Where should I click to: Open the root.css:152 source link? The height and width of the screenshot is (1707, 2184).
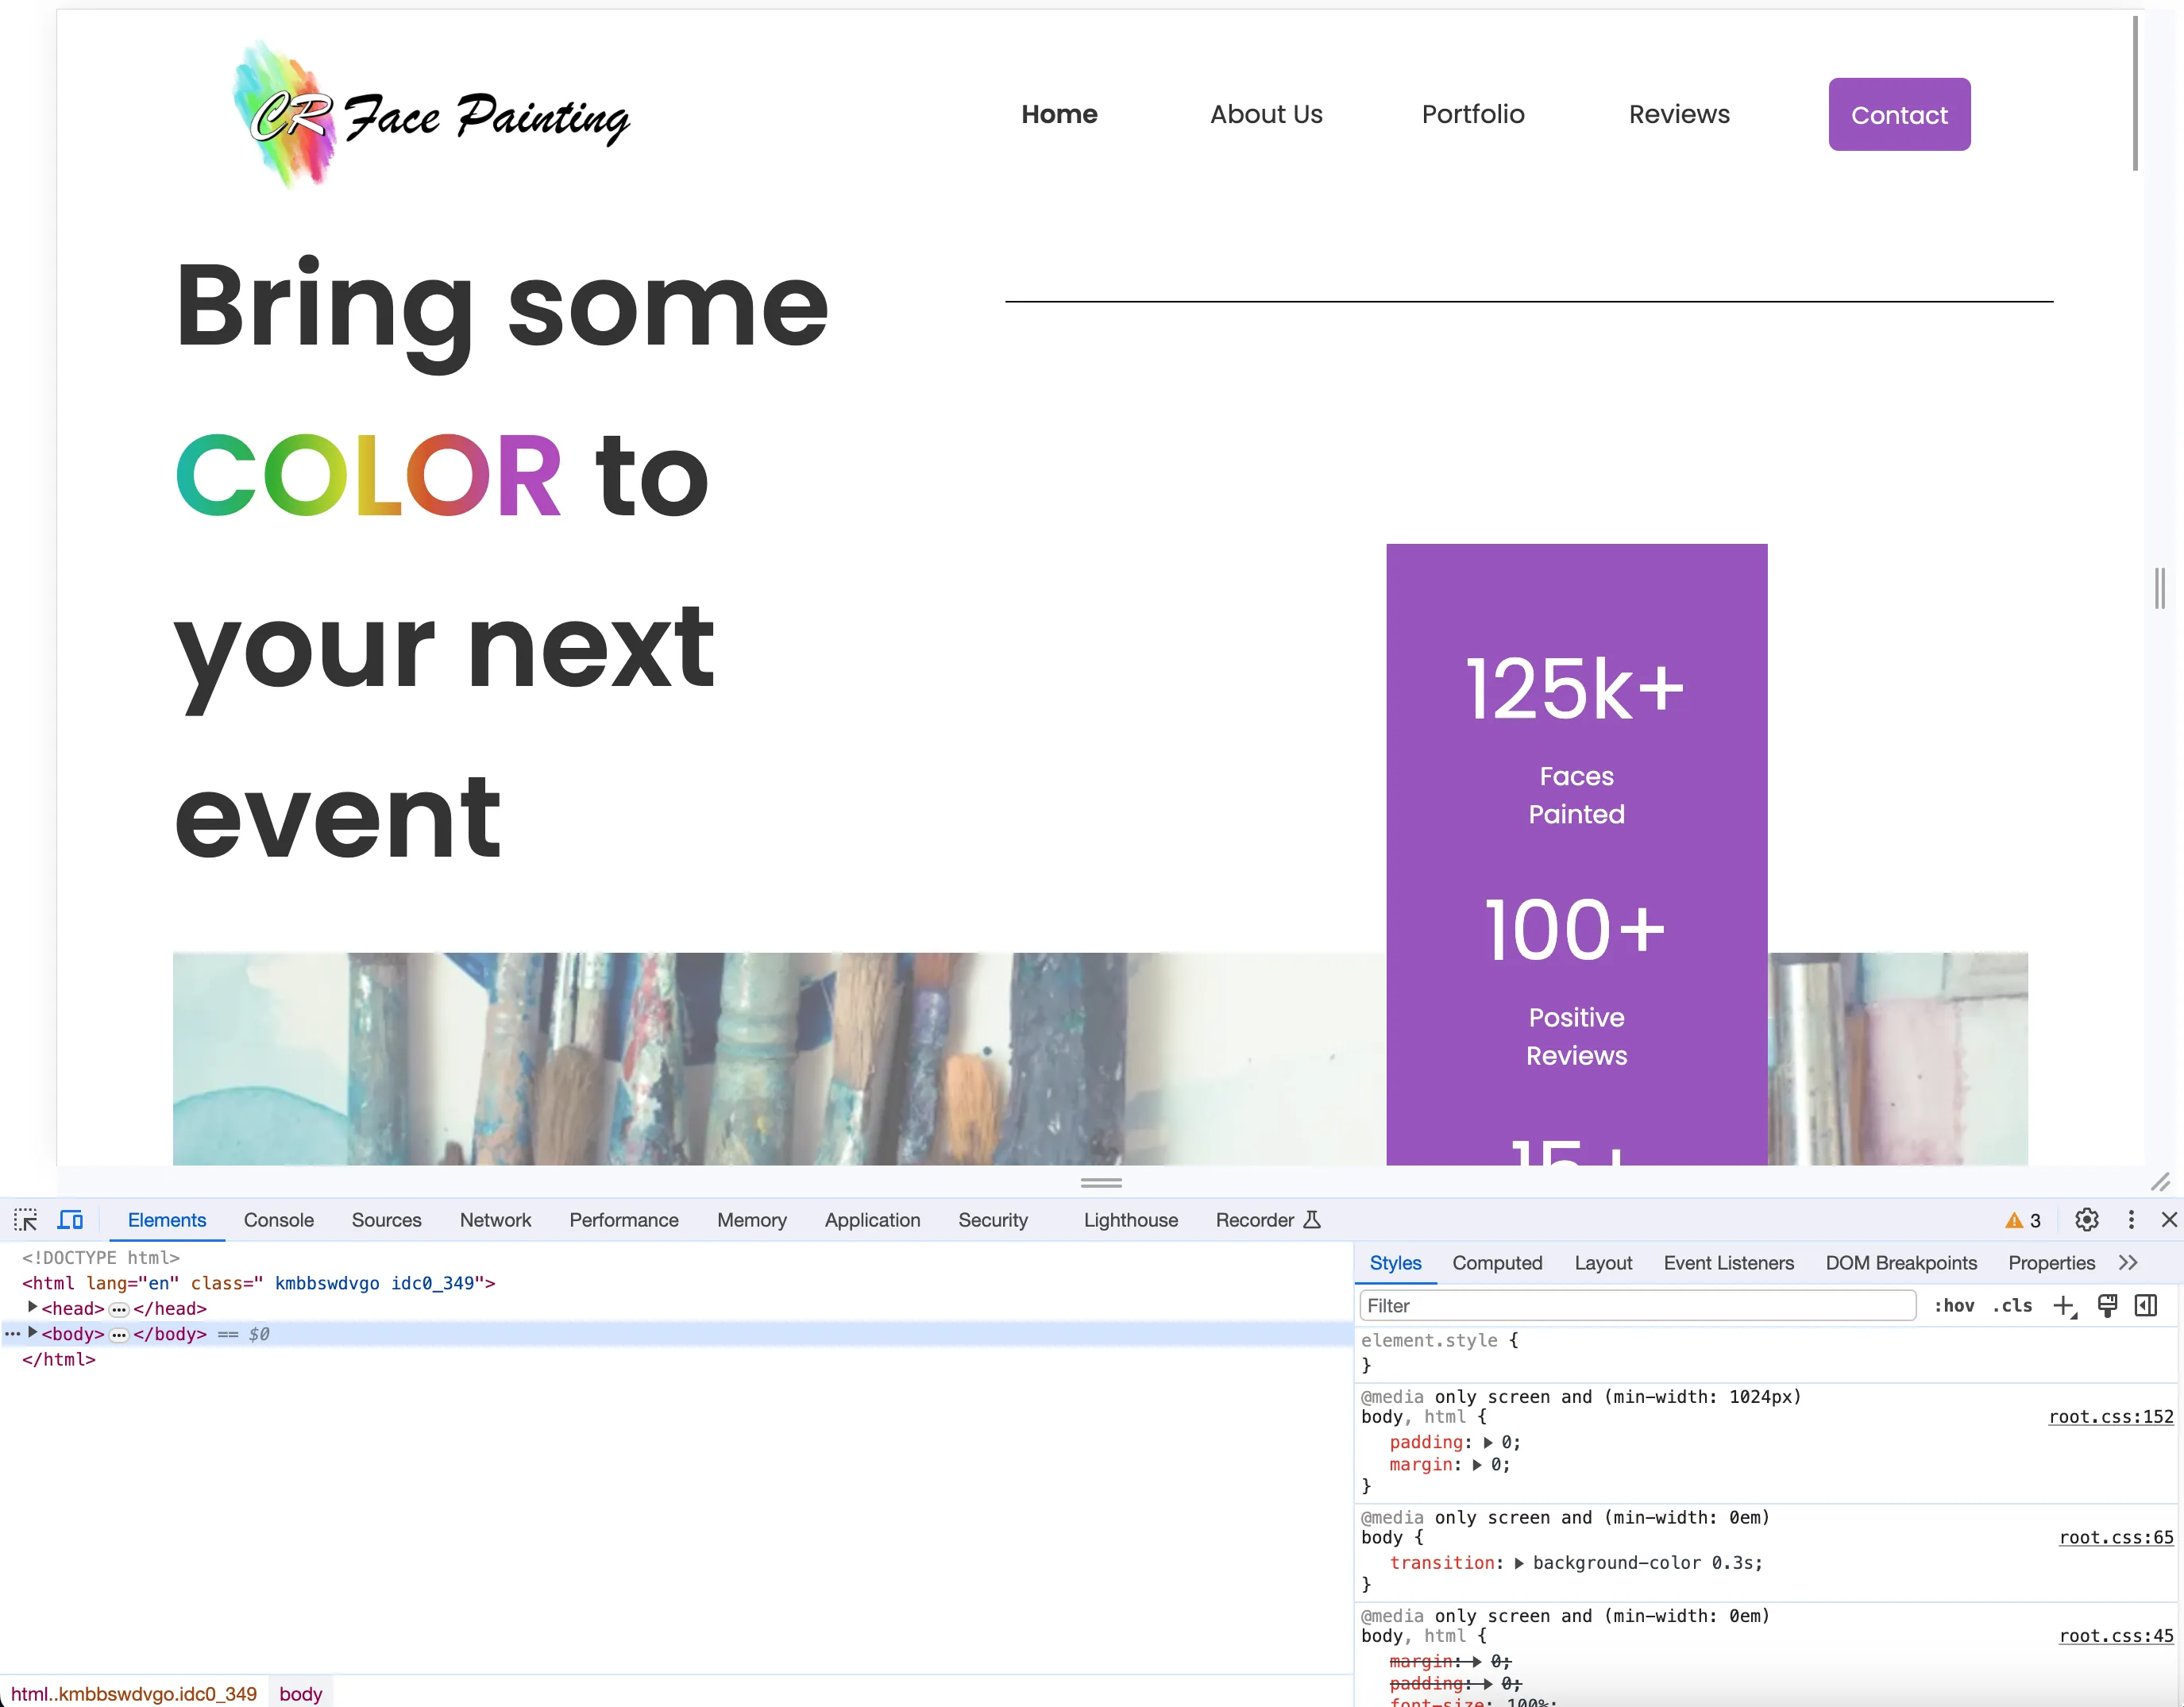(x=2110, y=1417)
